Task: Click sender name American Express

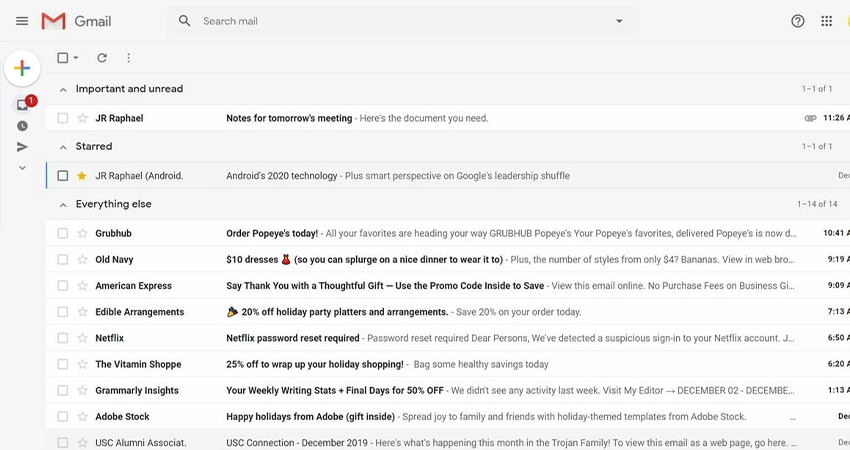Action: (x=133, y=285)
